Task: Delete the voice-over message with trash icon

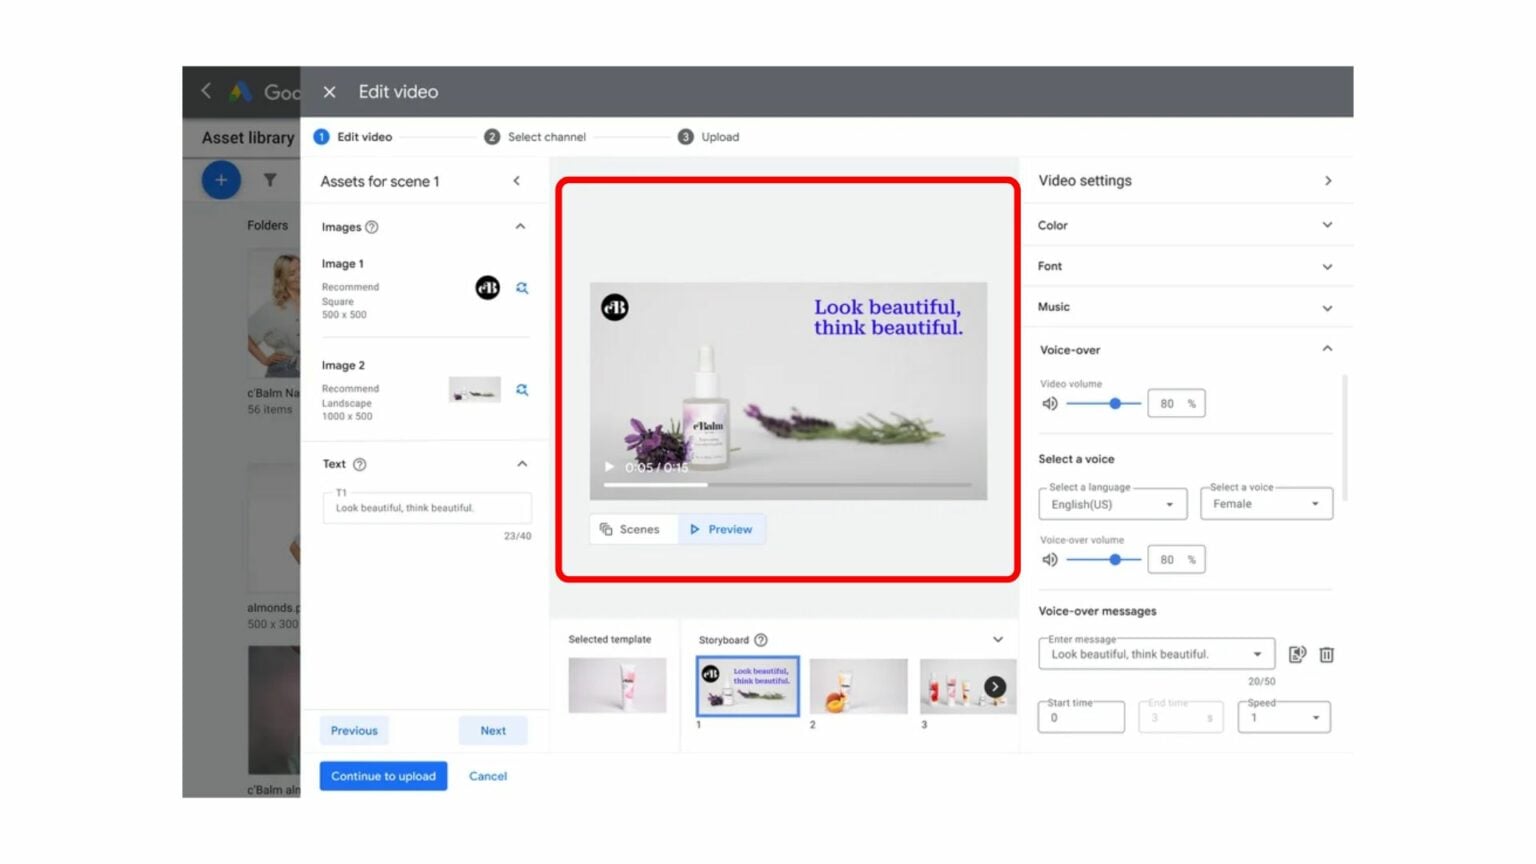Action: click(x=1326, y=654)
